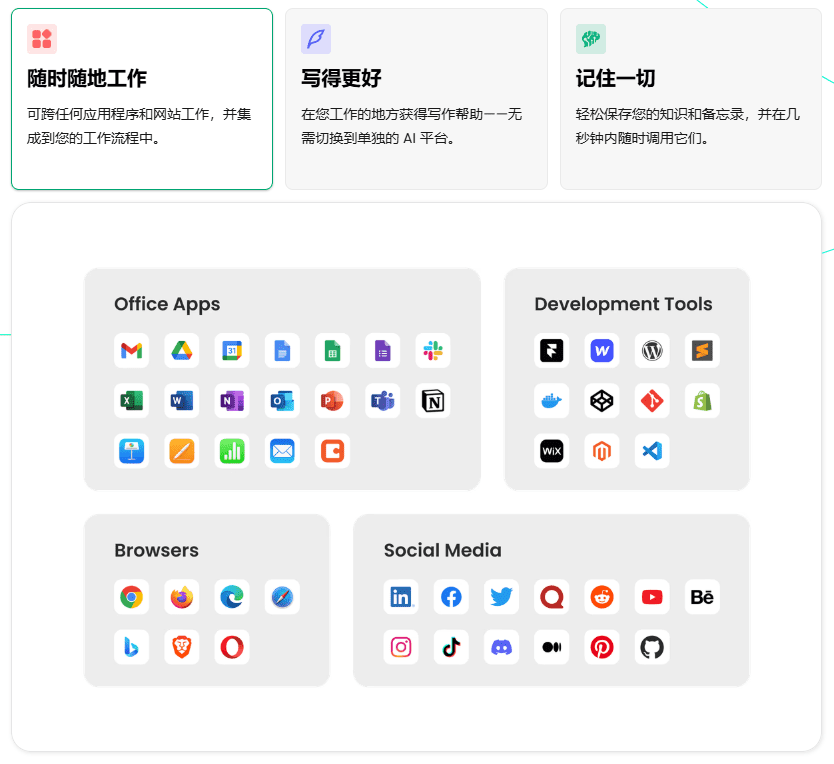Click the Outlook icon
The image size is (834, 764).
(x=282, y=401)
